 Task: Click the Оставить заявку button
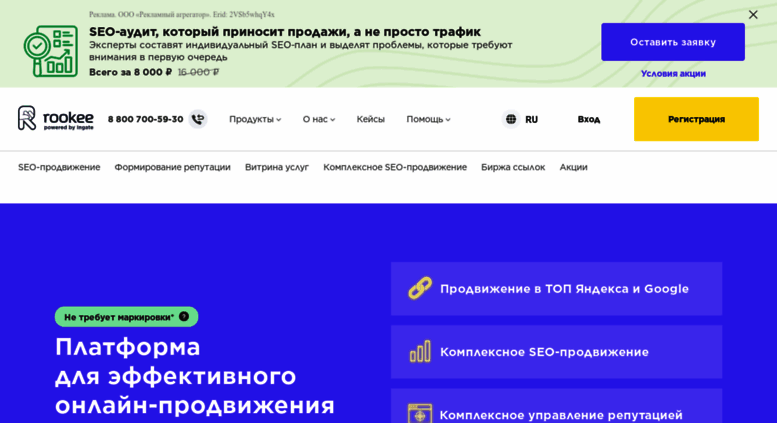tap(672, 42)
